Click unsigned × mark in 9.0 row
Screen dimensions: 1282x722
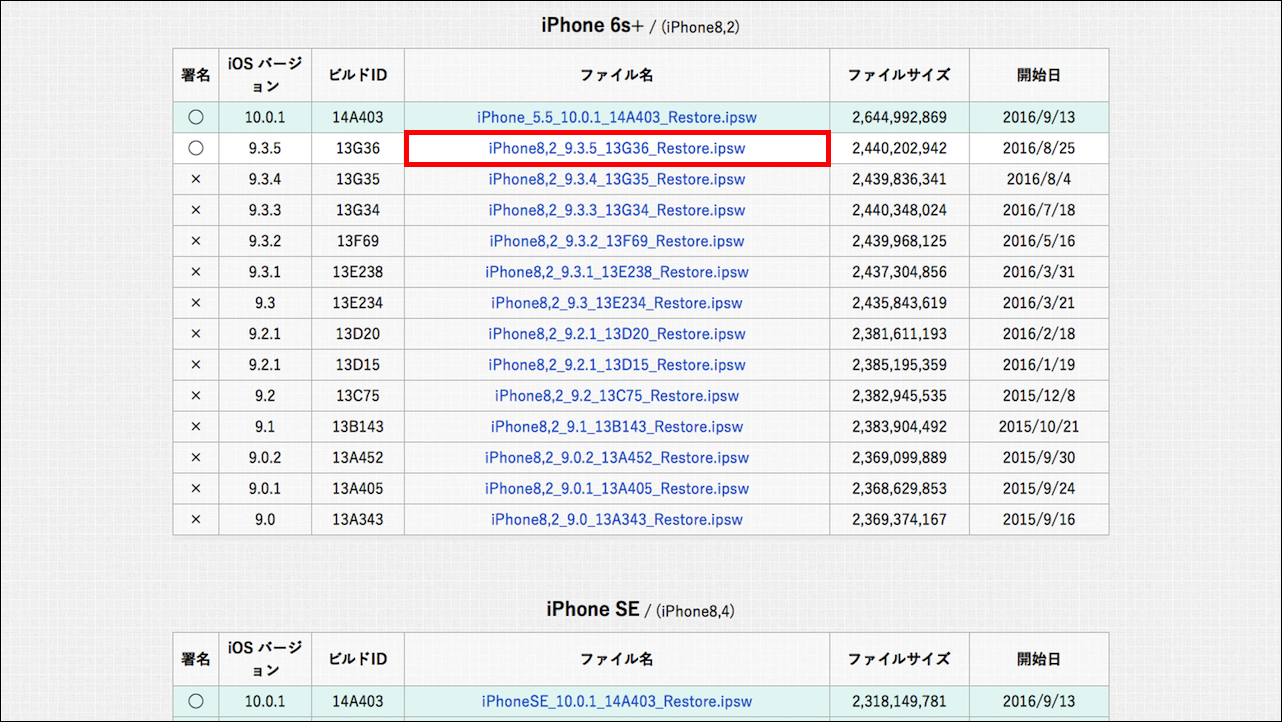click(x=196, y=520)
